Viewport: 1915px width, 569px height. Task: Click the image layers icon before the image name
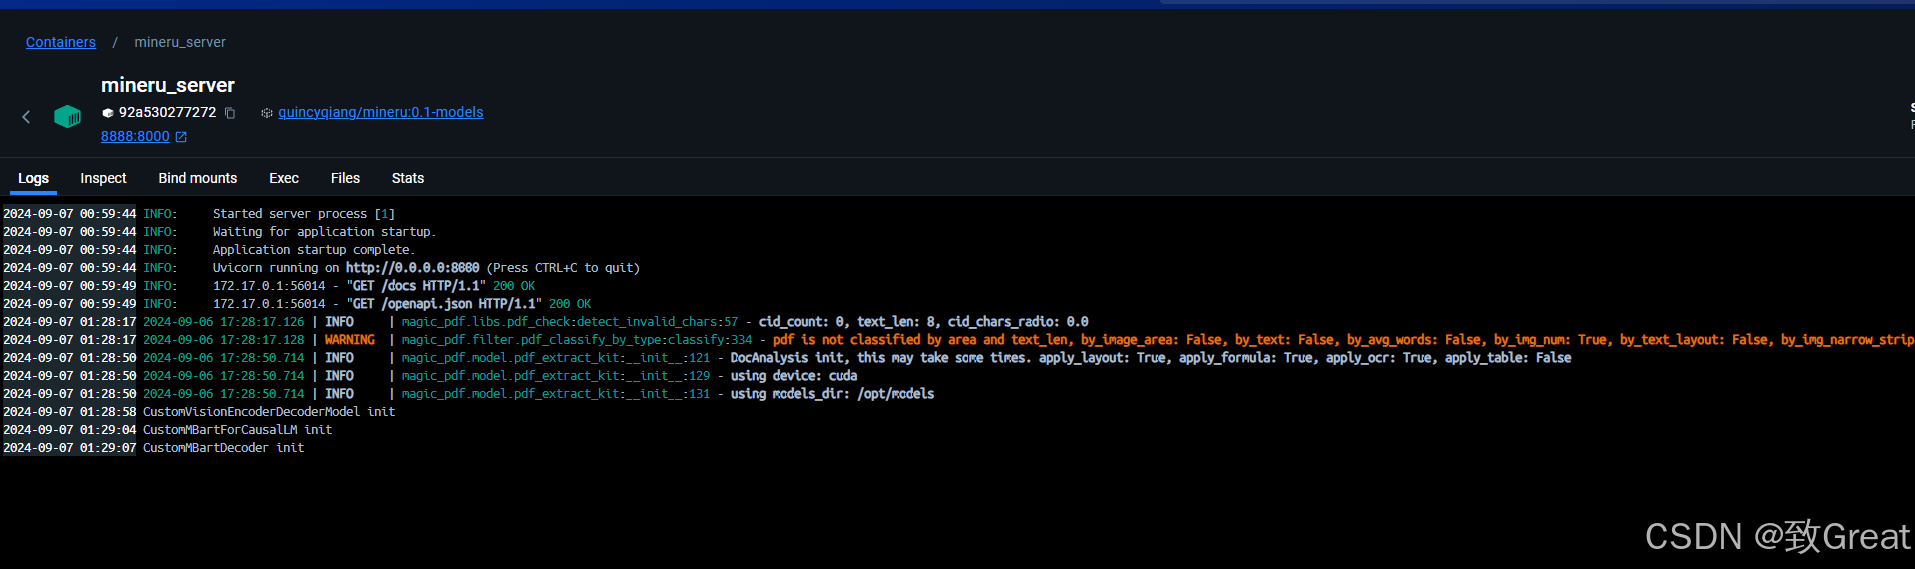267,113
